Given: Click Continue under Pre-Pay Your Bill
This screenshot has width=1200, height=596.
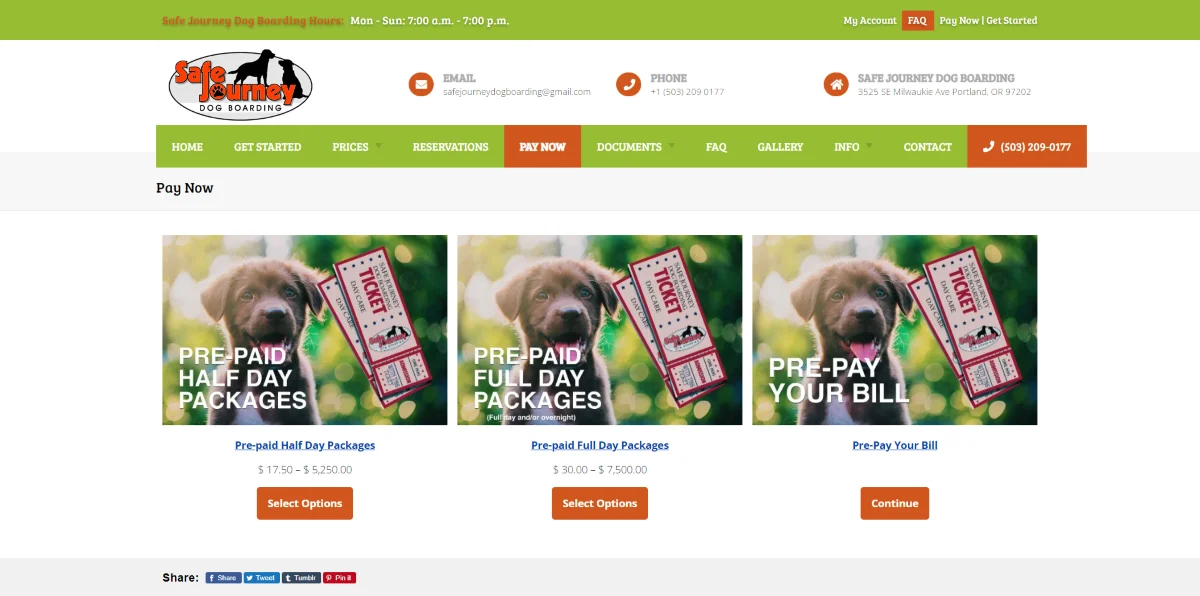Looking at the screenshot, I should pyautogui.click(x=895, y=503).
